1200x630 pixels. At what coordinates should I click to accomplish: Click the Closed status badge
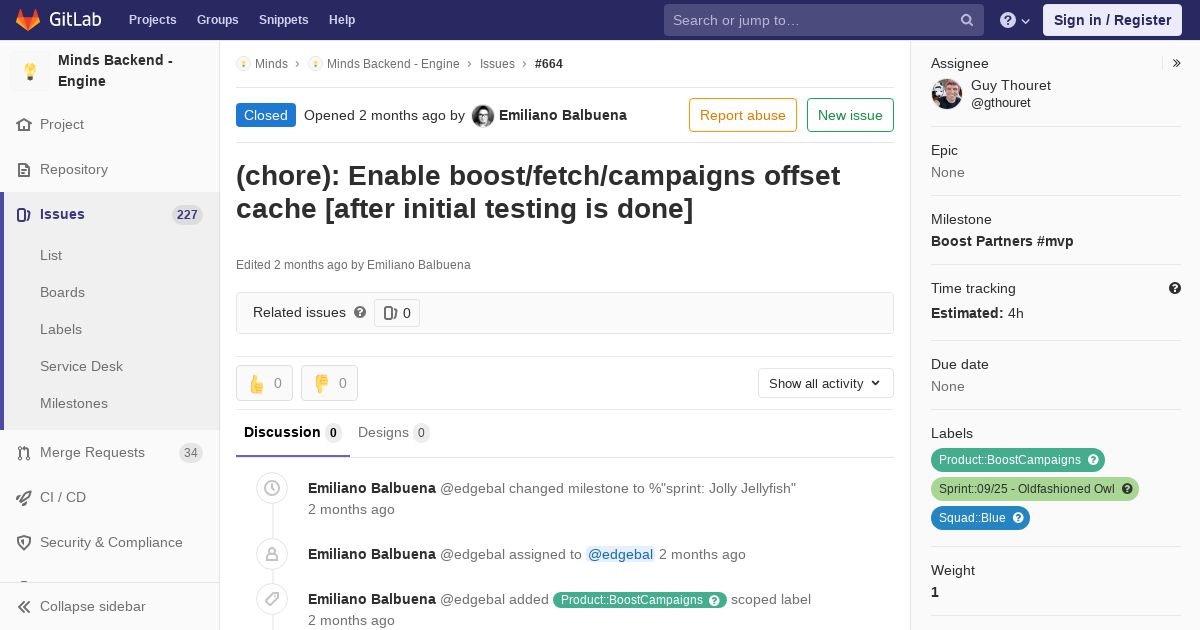266,115
